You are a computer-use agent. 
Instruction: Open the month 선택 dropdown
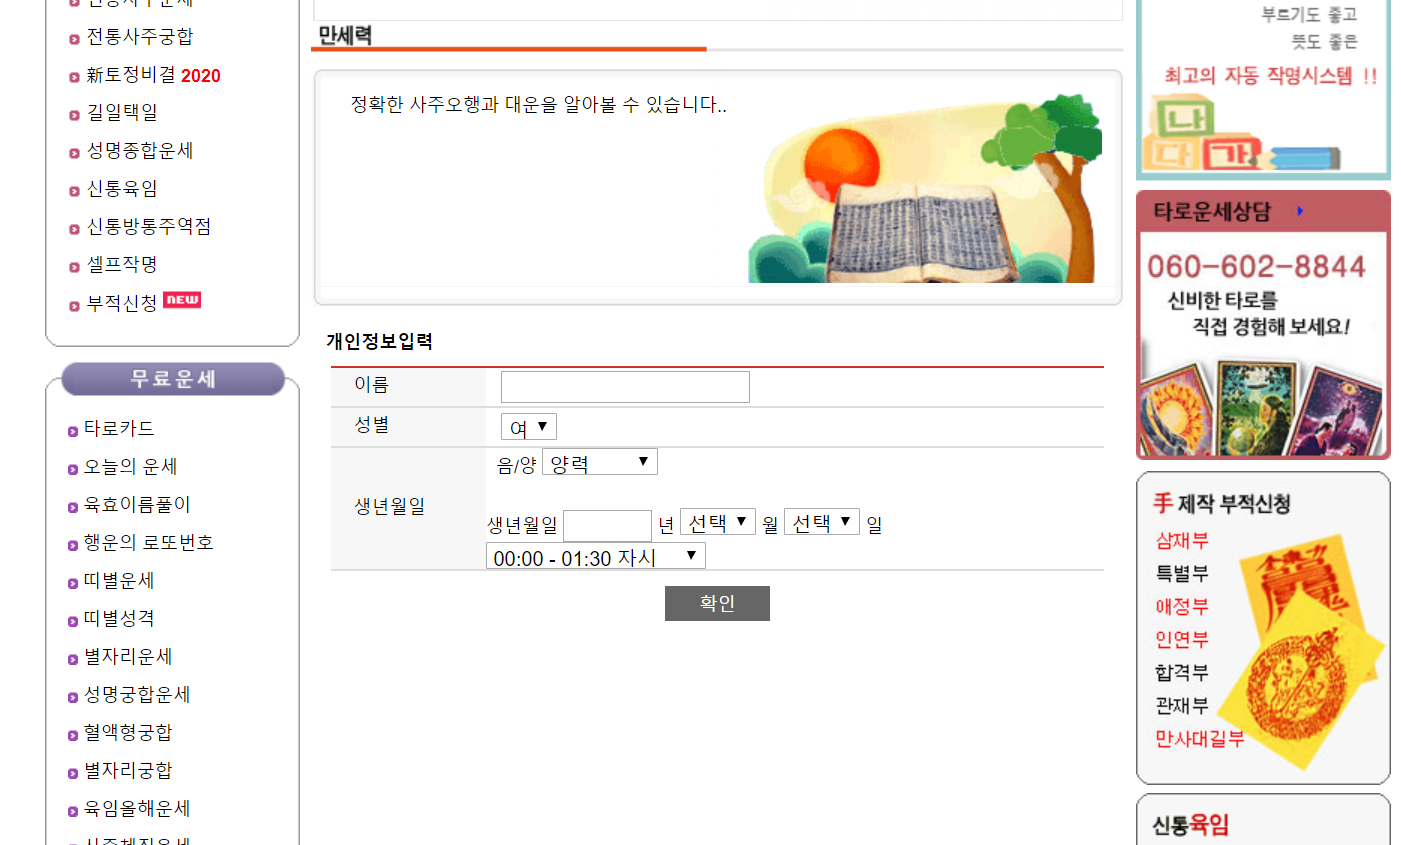pyautogui.click(x=718, y=522)
